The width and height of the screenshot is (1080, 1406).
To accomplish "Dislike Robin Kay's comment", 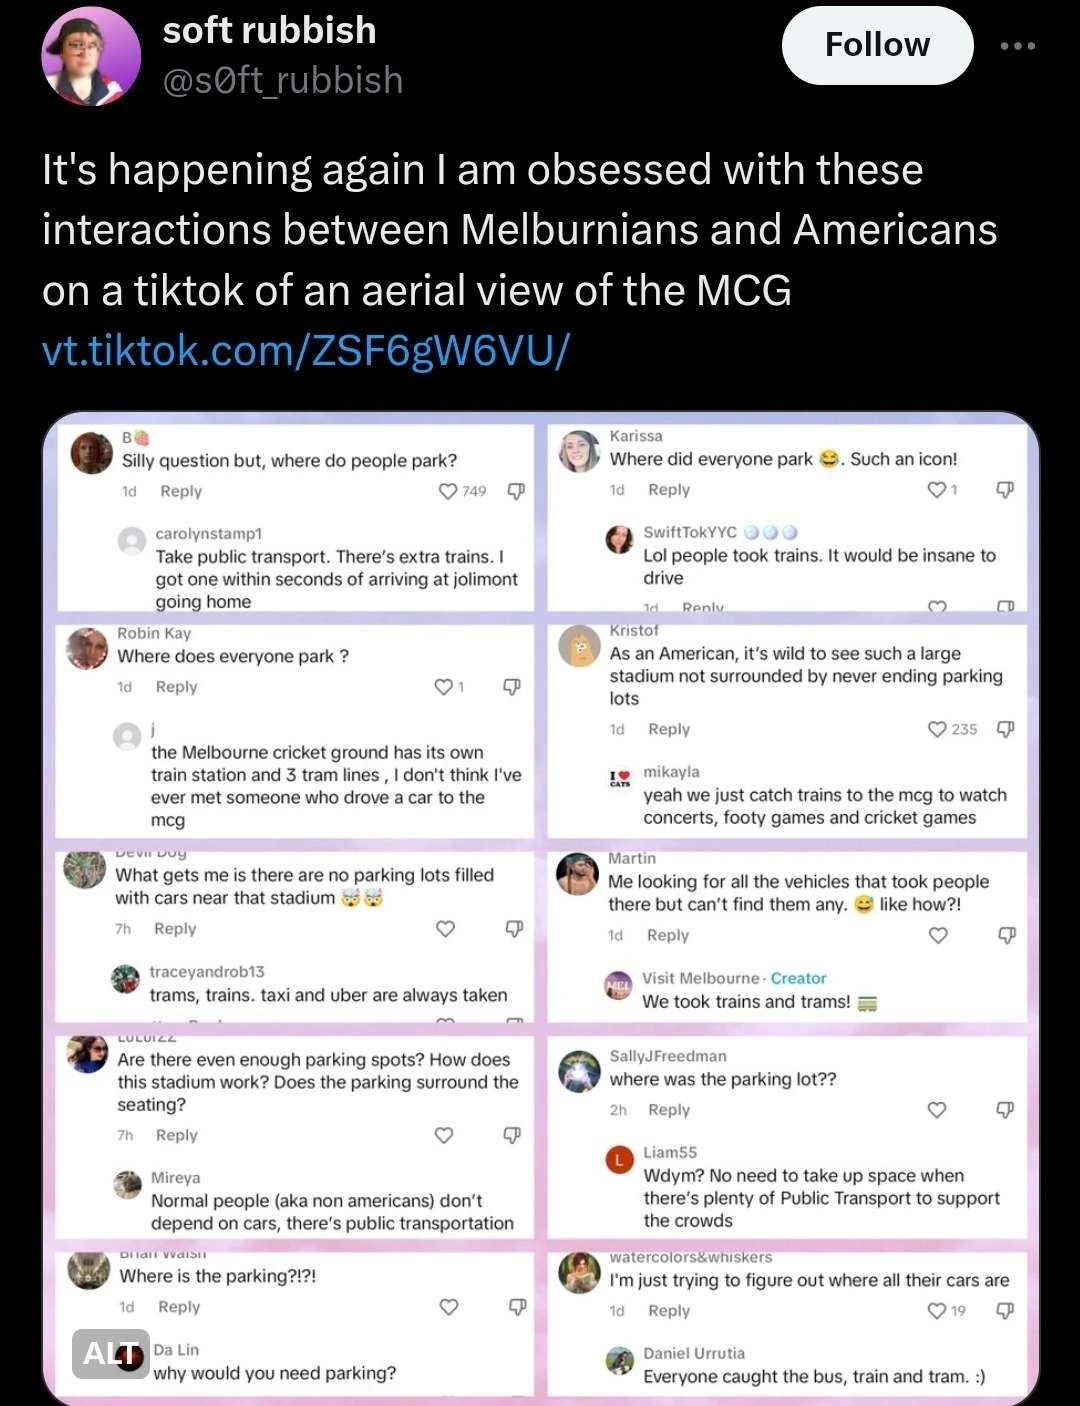I will (x=512, y=687).
